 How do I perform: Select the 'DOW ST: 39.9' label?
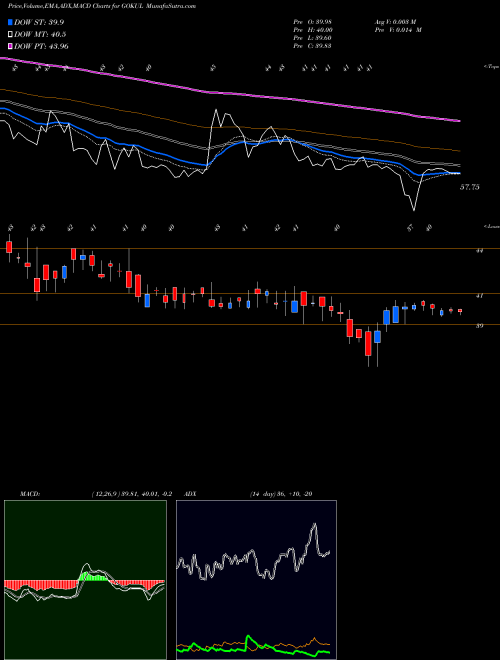pyautogui.click(x=39, y=22)
